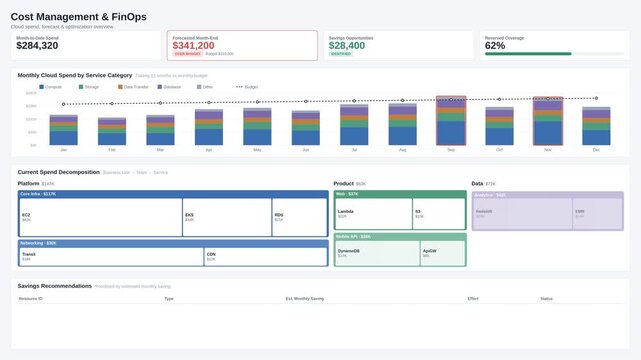Select the Feb stacked bar

(112, 131)
